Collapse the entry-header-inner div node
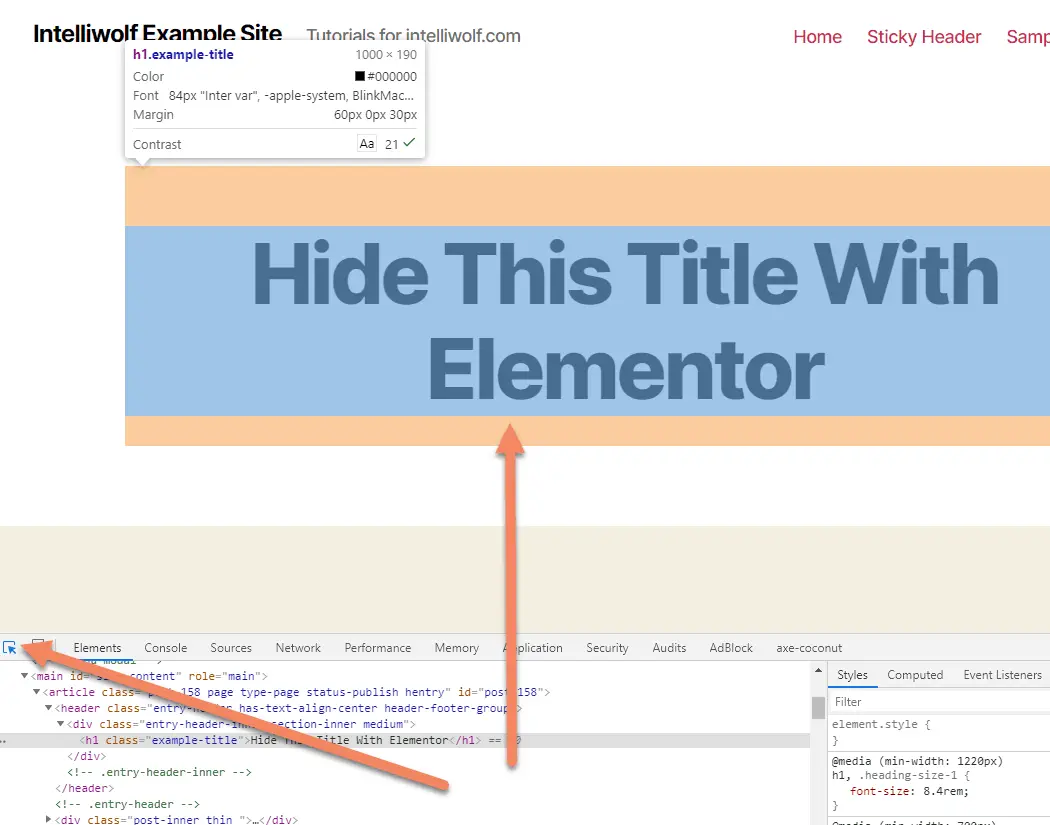 pos(61,724)
